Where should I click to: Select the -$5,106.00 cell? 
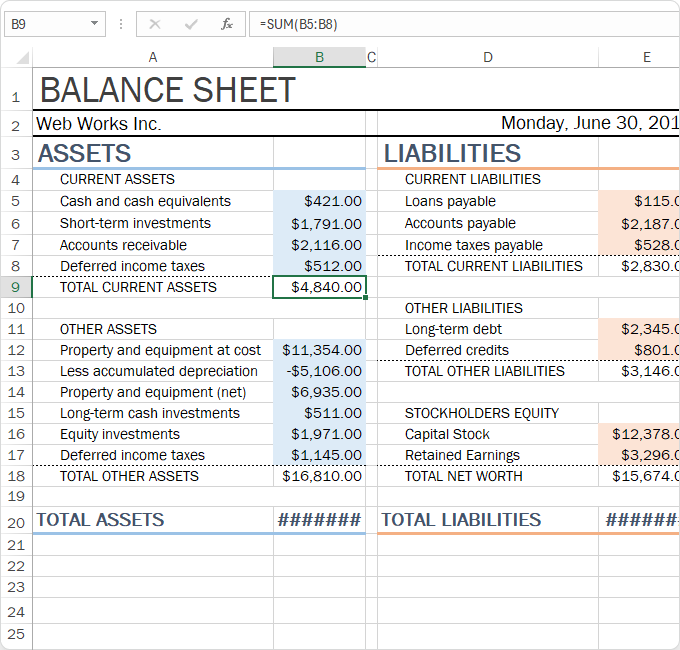[320, 371]
